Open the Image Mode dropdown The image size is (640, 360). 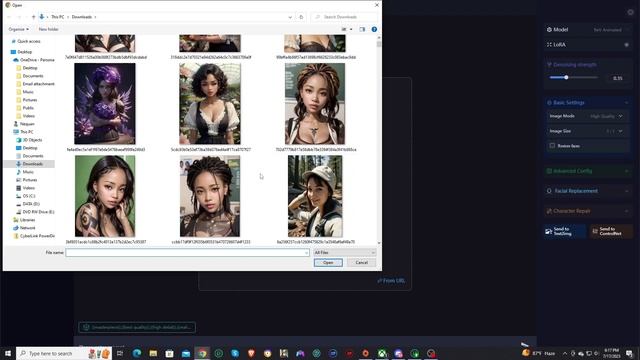click(587, 116)
